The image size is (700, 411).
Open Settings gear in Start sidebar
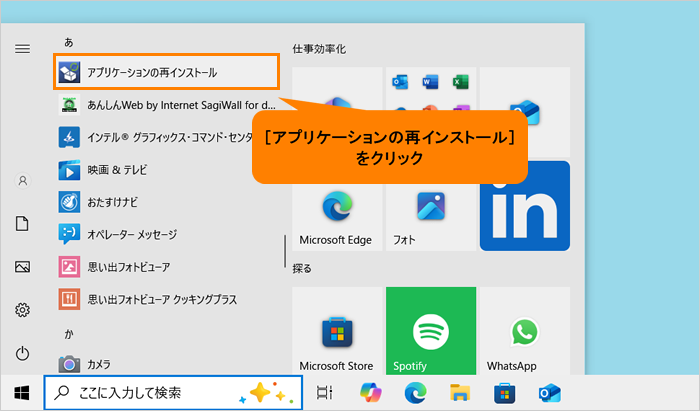coord(22,310)
